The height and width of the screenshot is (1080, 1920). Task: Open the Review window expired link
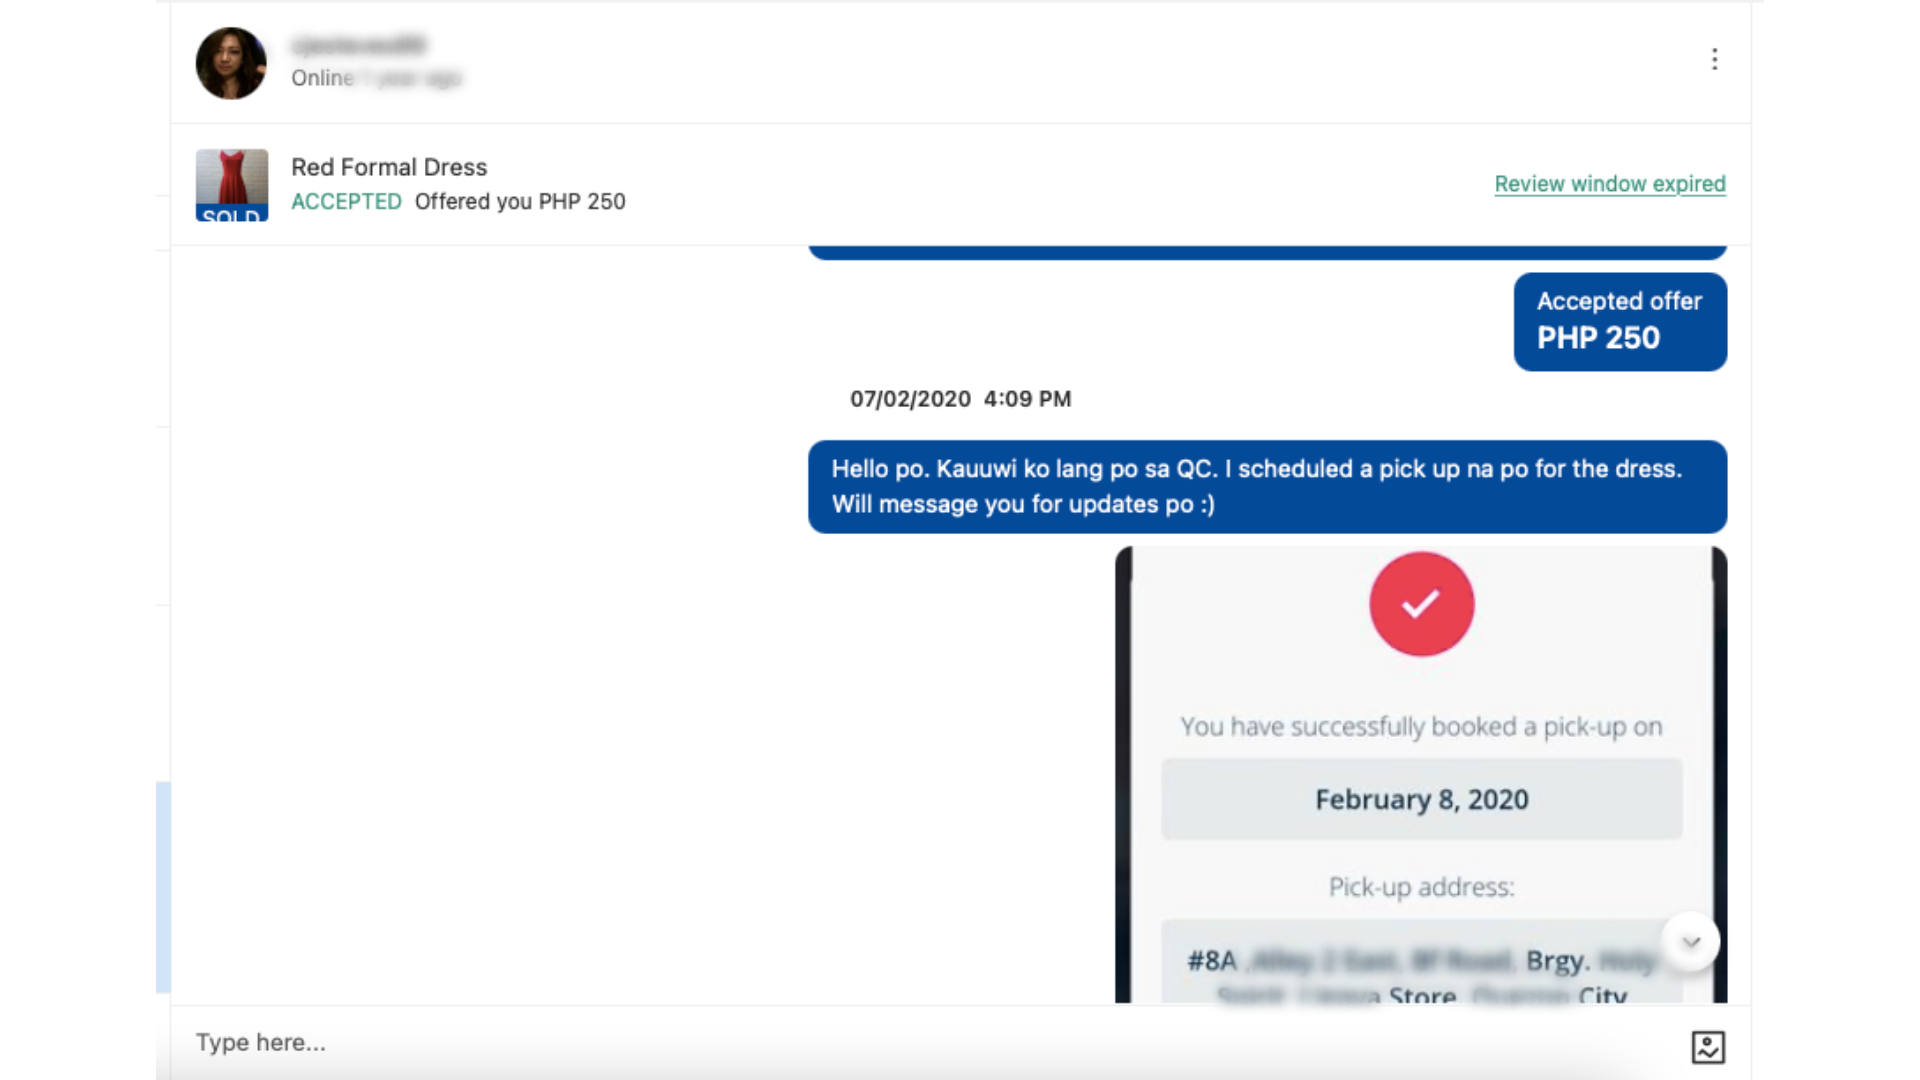coord(1609,184)
